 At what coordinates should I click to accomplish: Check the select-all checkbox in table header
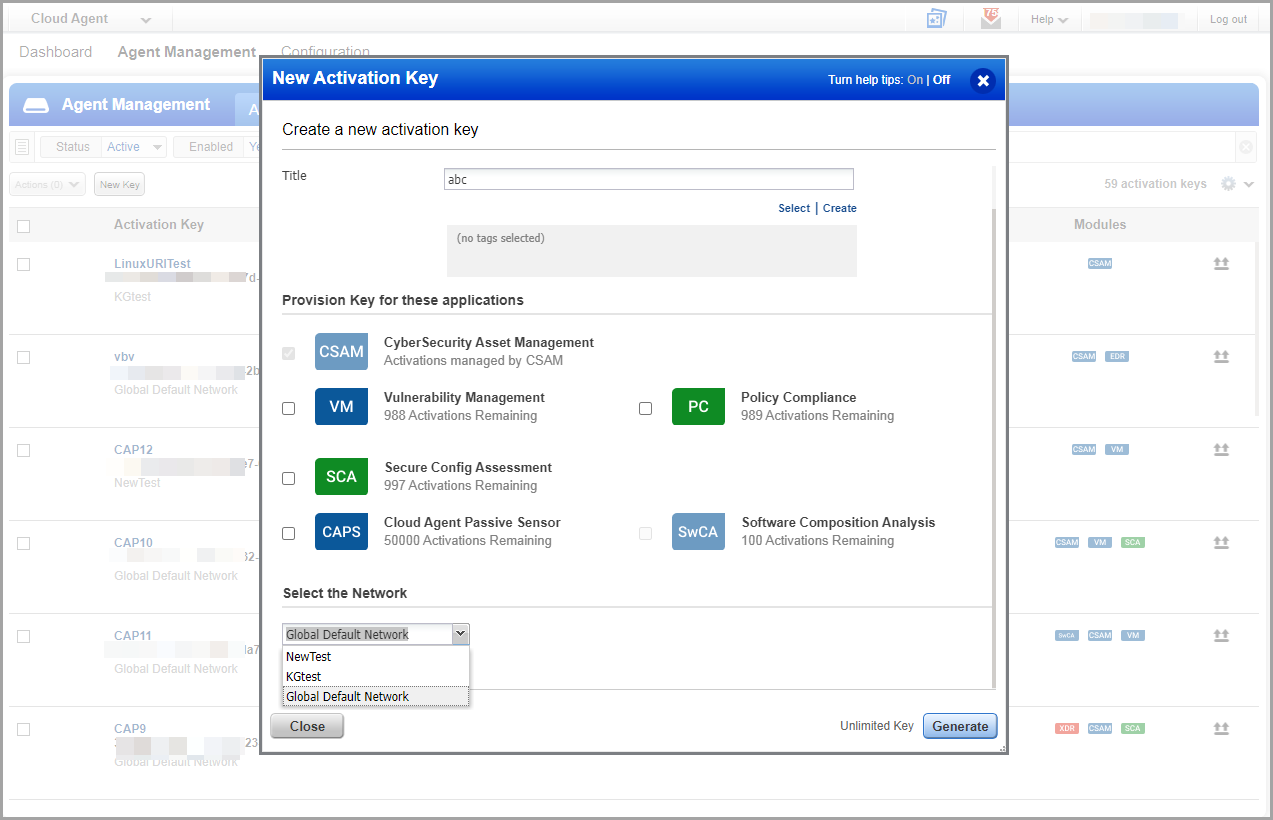tap(23, 225)
